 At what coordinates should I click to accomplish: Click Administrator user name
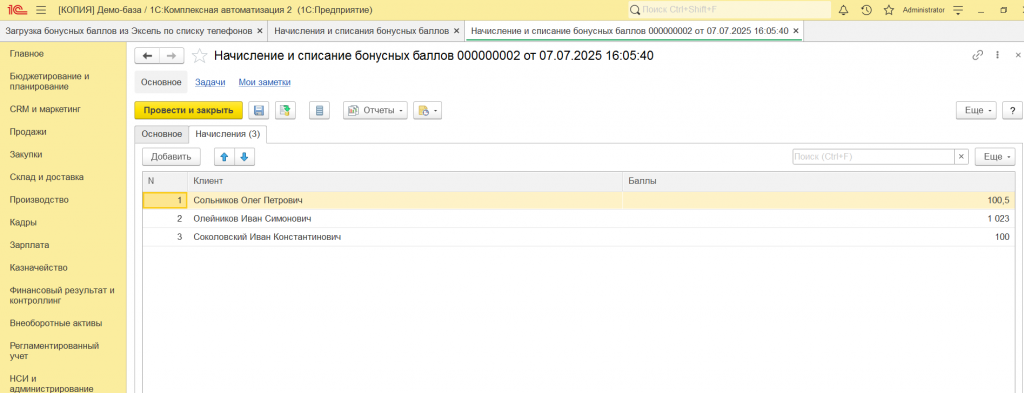[x=923, y=10]
